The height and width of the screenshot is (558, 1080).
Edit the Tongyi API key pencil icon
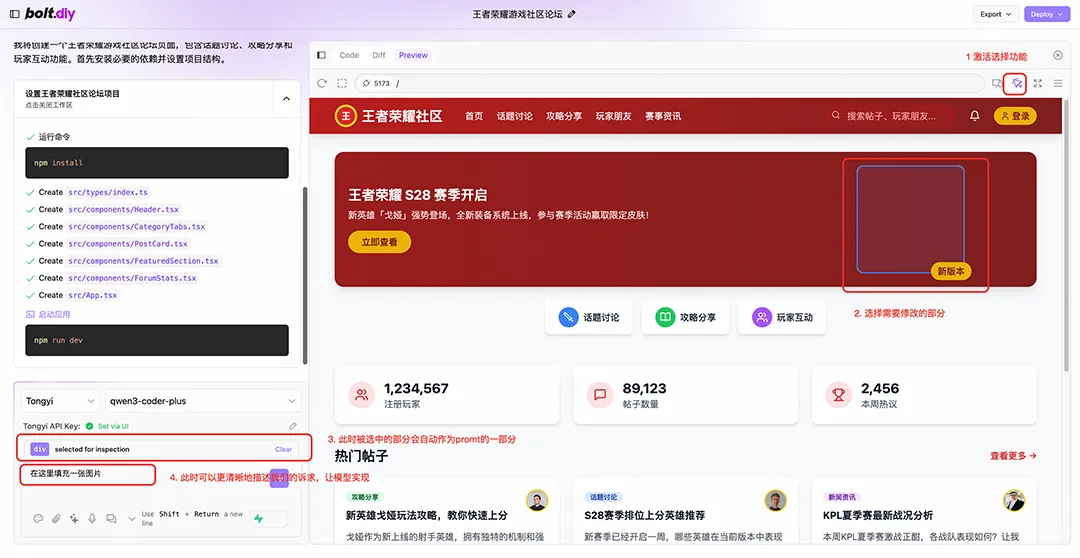point(293,426)
